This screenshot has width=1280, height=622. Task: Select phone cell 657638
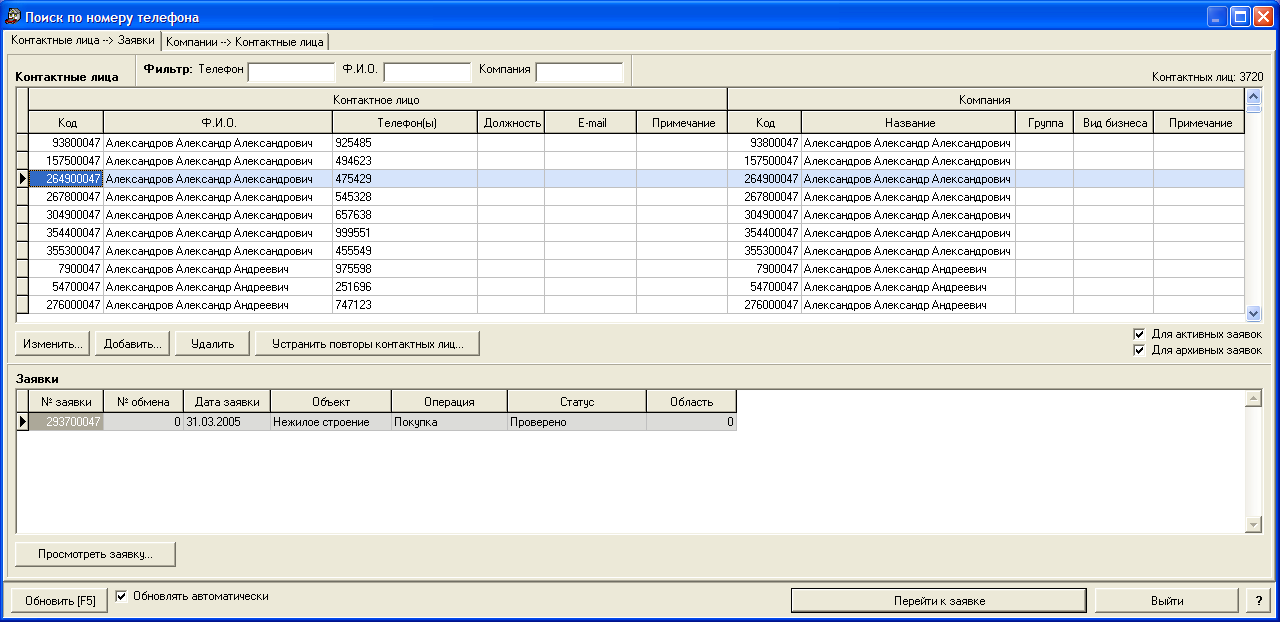click(405, 215)
